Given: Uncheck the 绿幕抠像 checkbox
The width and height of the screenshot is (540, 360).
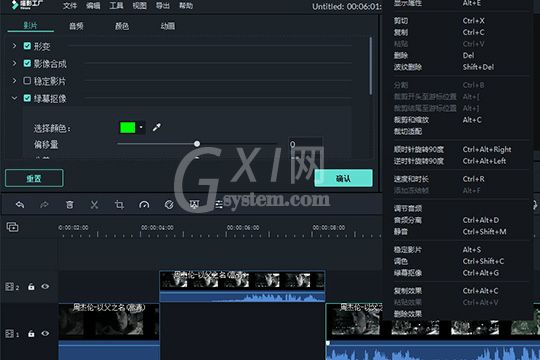Looking at the screenshot, I should [x=27, y=98].
